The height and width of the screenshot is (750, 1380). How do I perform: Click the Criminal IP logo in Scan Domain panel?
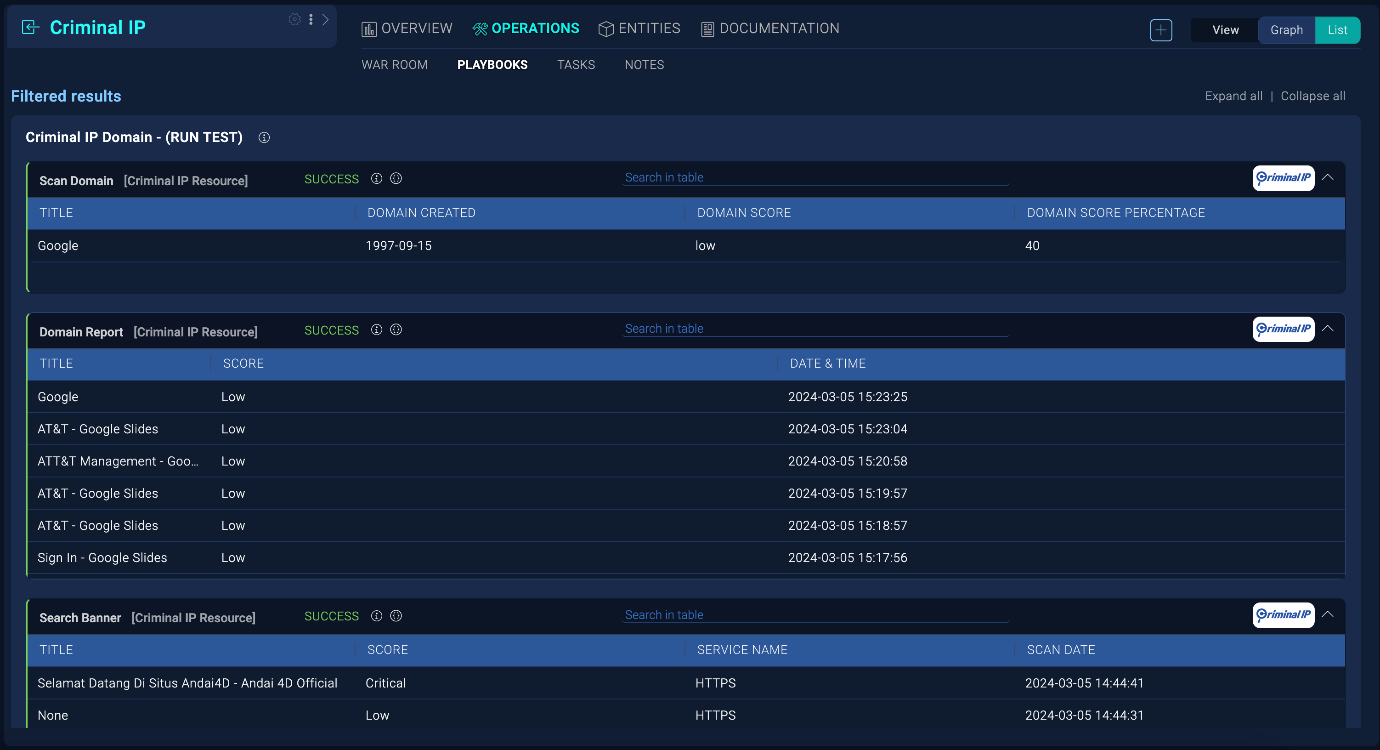tap(1283, 178)
